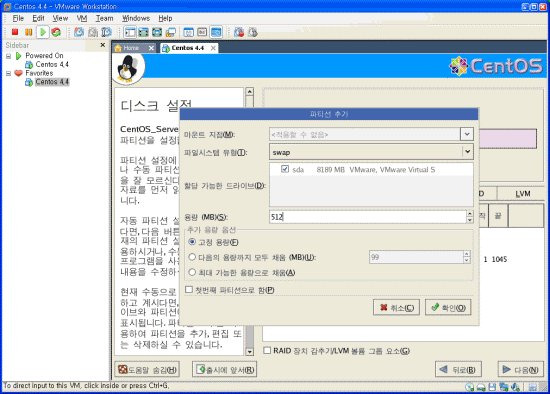The image size is (550, 394).
Task: Click the CD-ROM device status bar icon
Action: tap(470, 387)
